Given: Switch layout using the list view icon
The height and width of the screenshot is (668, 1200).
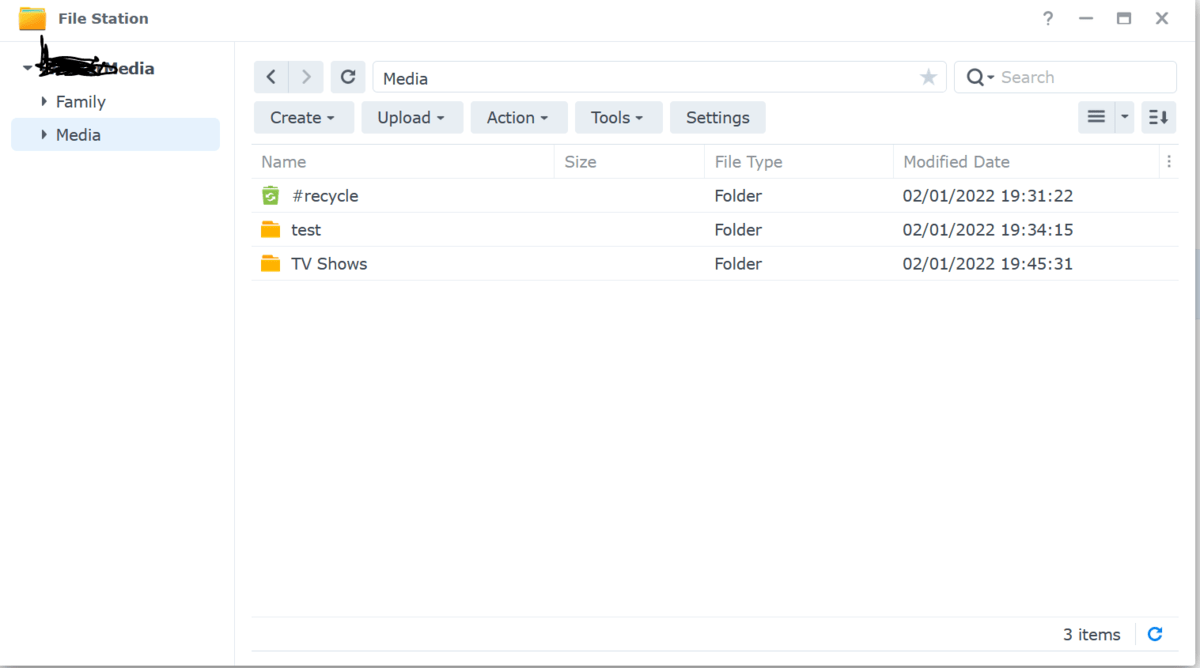Looking at the screenshot, I should 1096,117.
